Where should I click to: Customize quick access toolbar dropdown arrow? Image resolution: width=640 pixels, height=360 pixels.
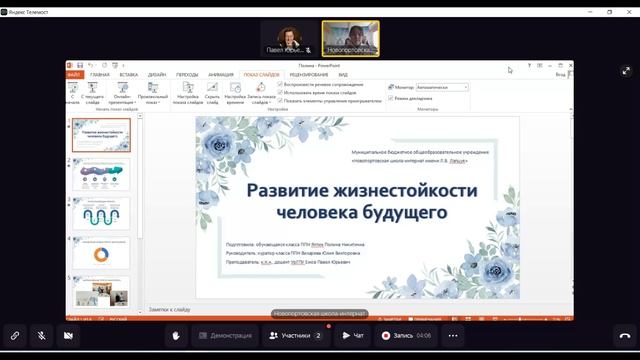coord(123,65)
